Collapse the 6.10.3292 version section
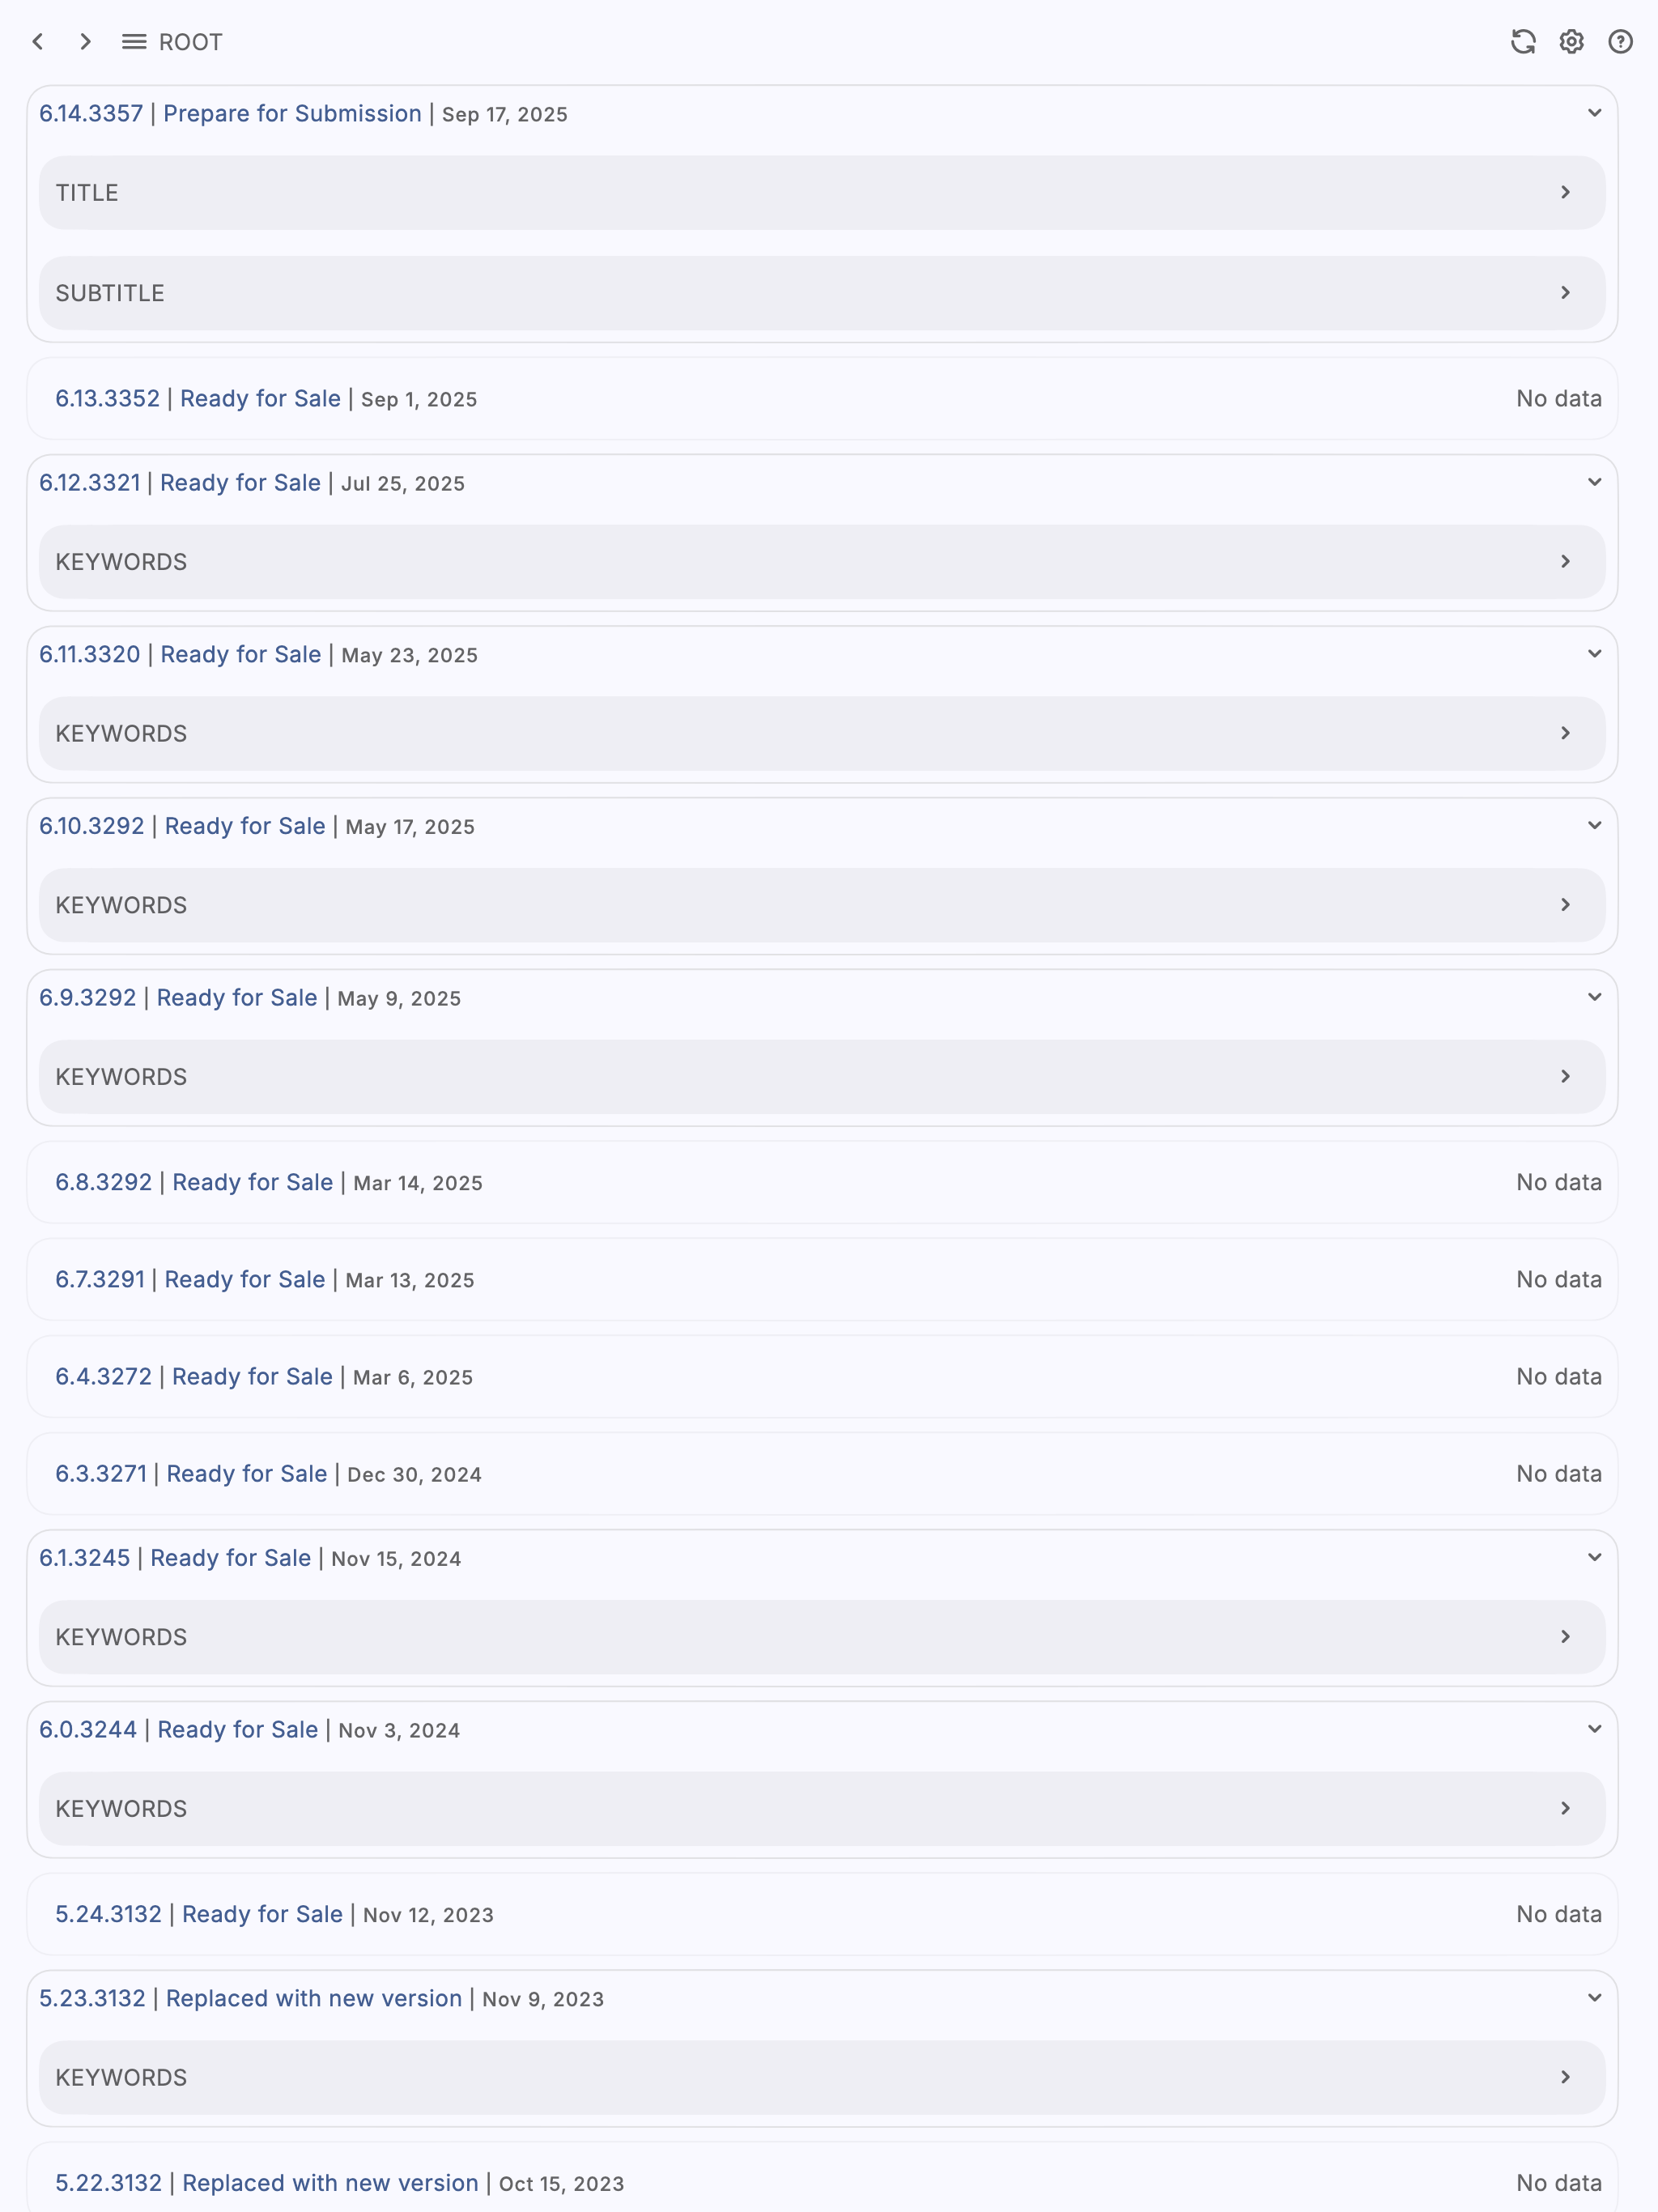Viewport: 1658px width, 2212px height. pyautogui.click(x=1594, y=826)
